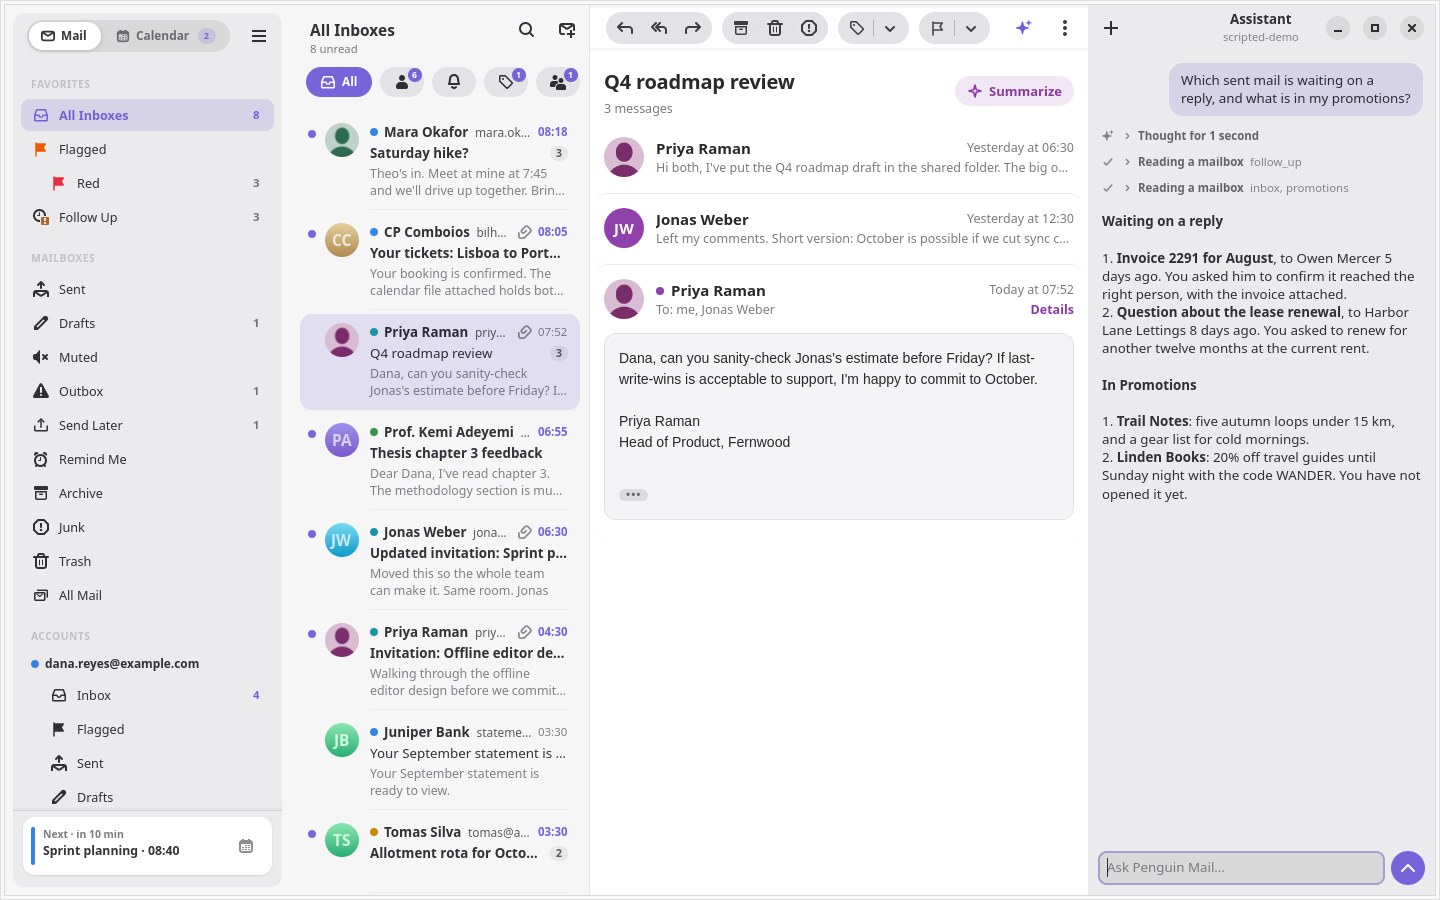Expand the 'Thought for 1 second' step
1440x900 pixels.
[x=1180, y=136]
